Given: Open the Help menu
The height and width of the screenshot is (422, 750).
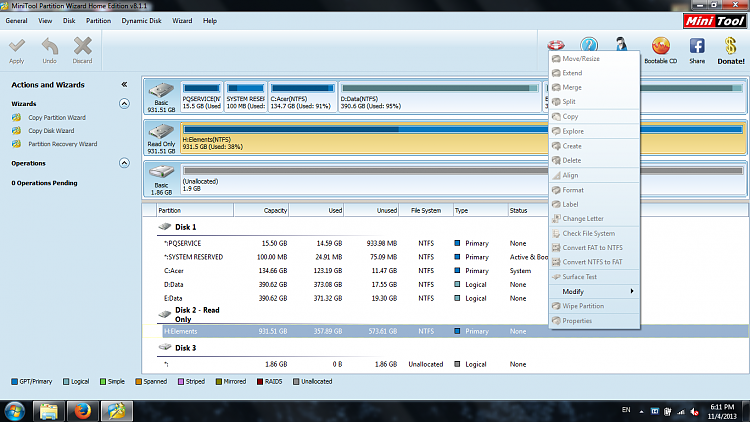Looking at the screenshot, I should (x=210, y=21).
